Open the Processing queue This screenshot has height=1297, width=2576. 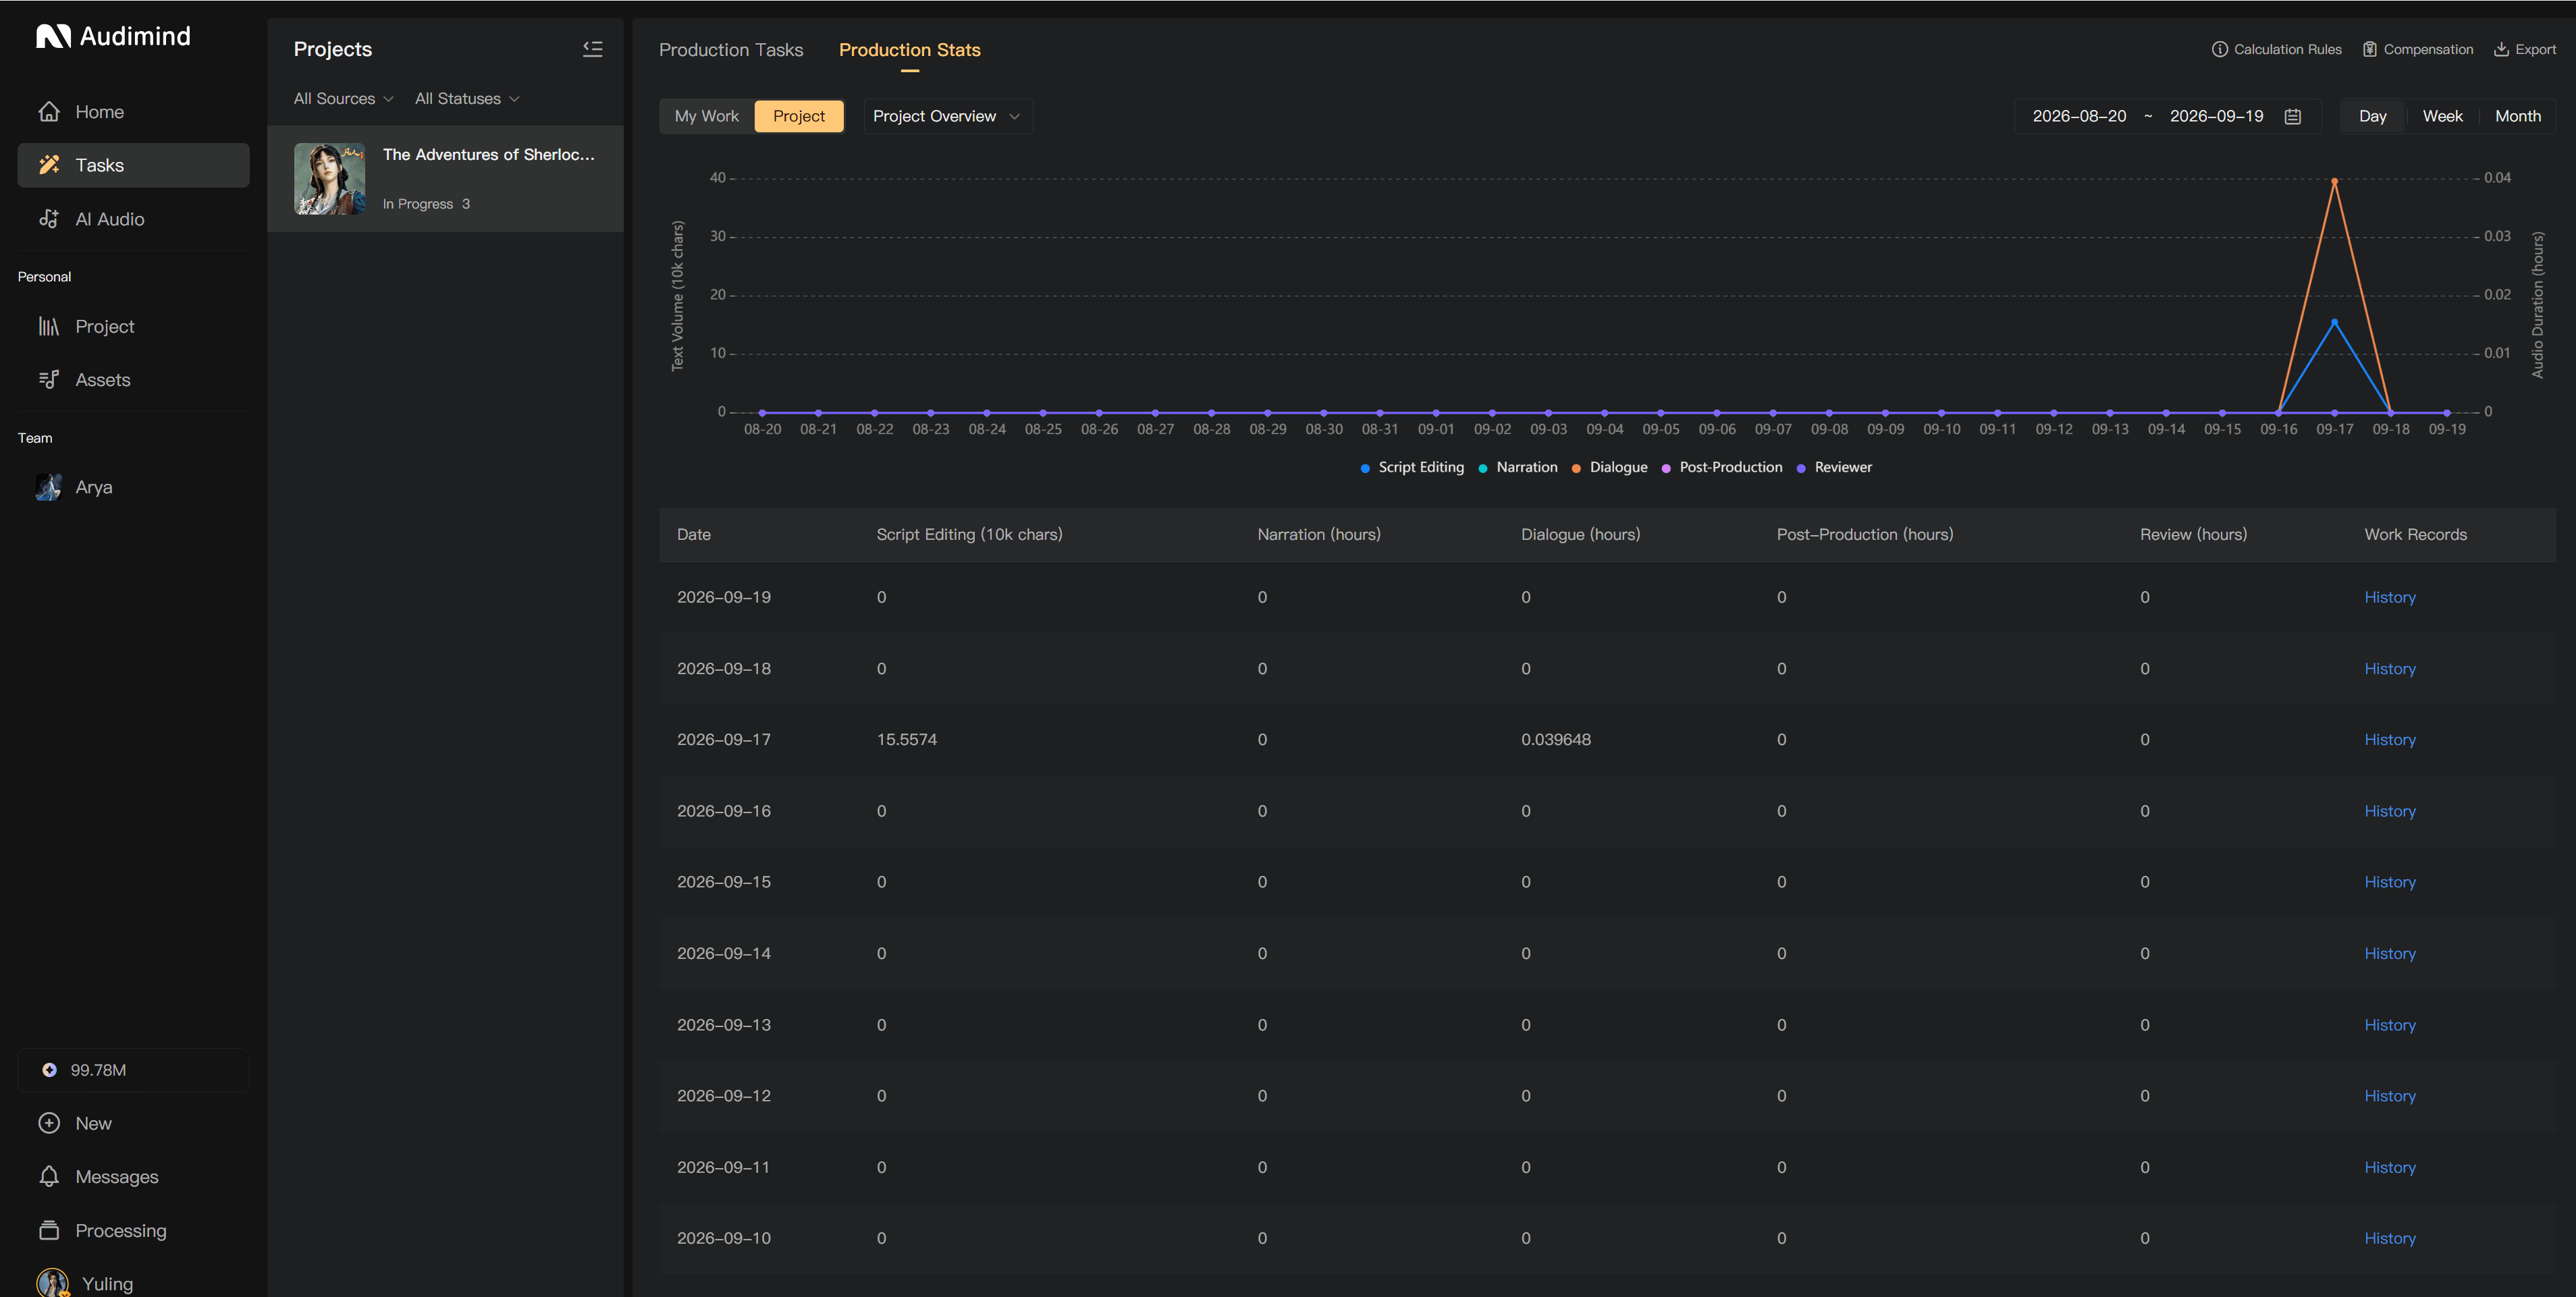click(133, 1230)
